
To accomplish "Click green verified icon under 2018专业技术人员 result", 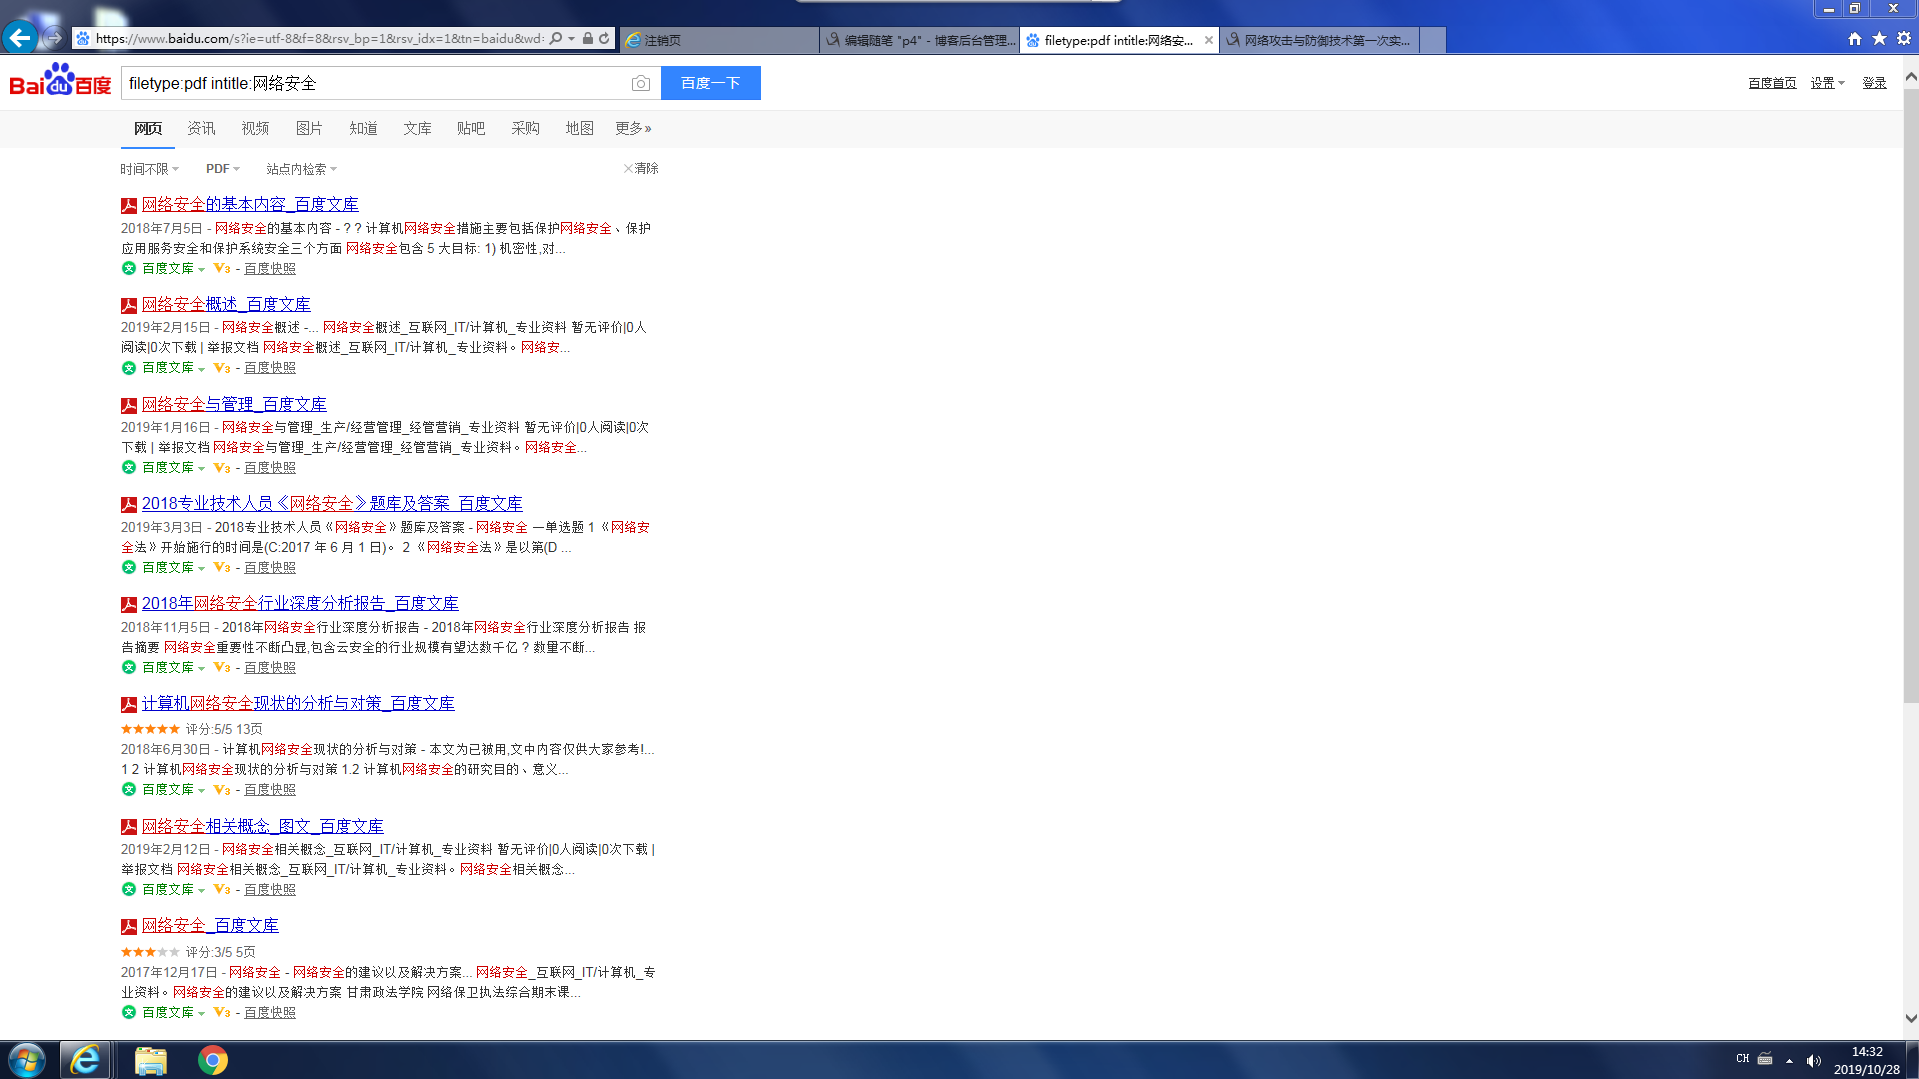I will pos(129,567).
